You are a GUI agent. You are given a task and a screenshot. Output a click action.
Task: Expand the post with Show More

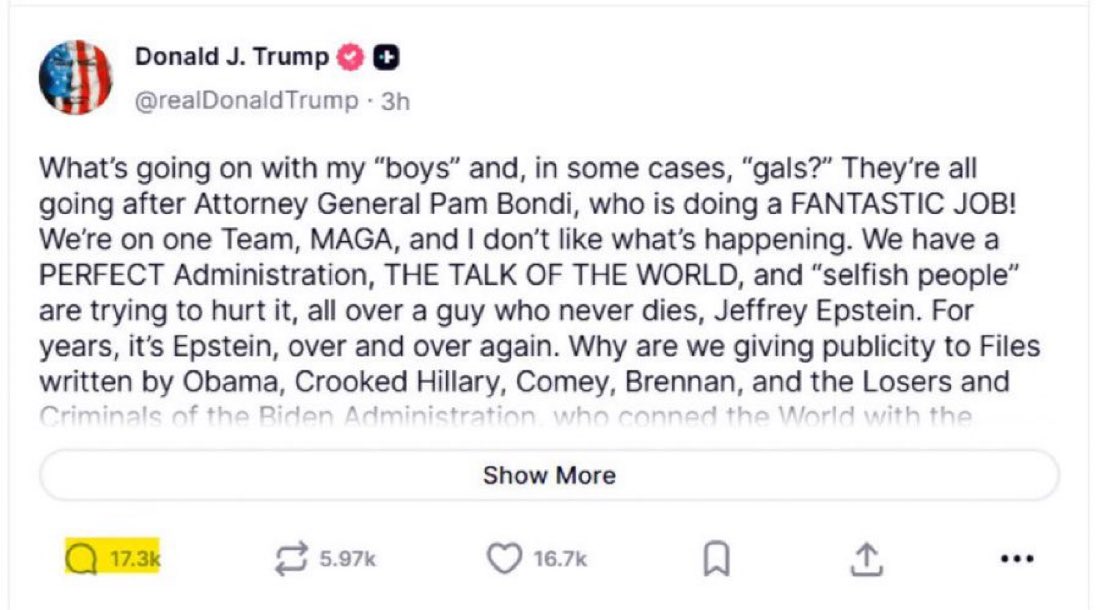click(x=549, y=475)
